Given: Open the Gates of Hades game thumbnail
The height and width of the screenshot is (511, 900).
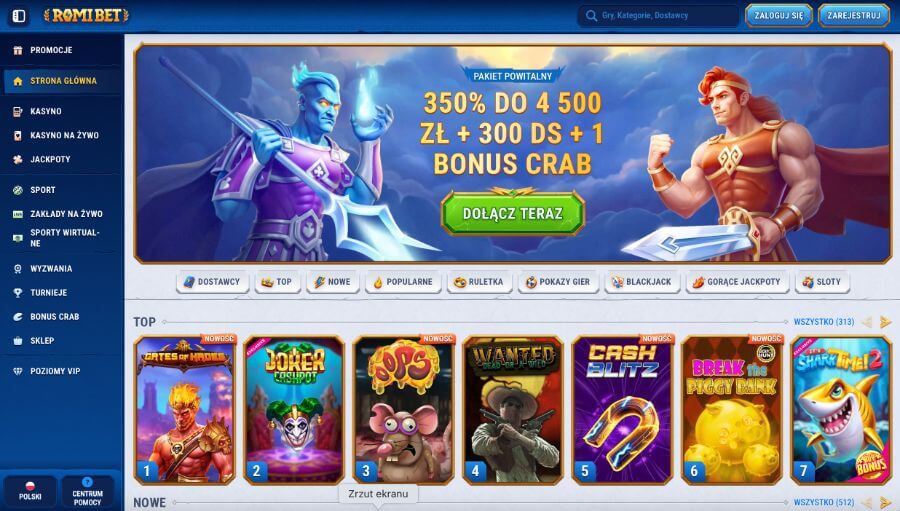Looking at the screenshot, I should click(185, 410).
